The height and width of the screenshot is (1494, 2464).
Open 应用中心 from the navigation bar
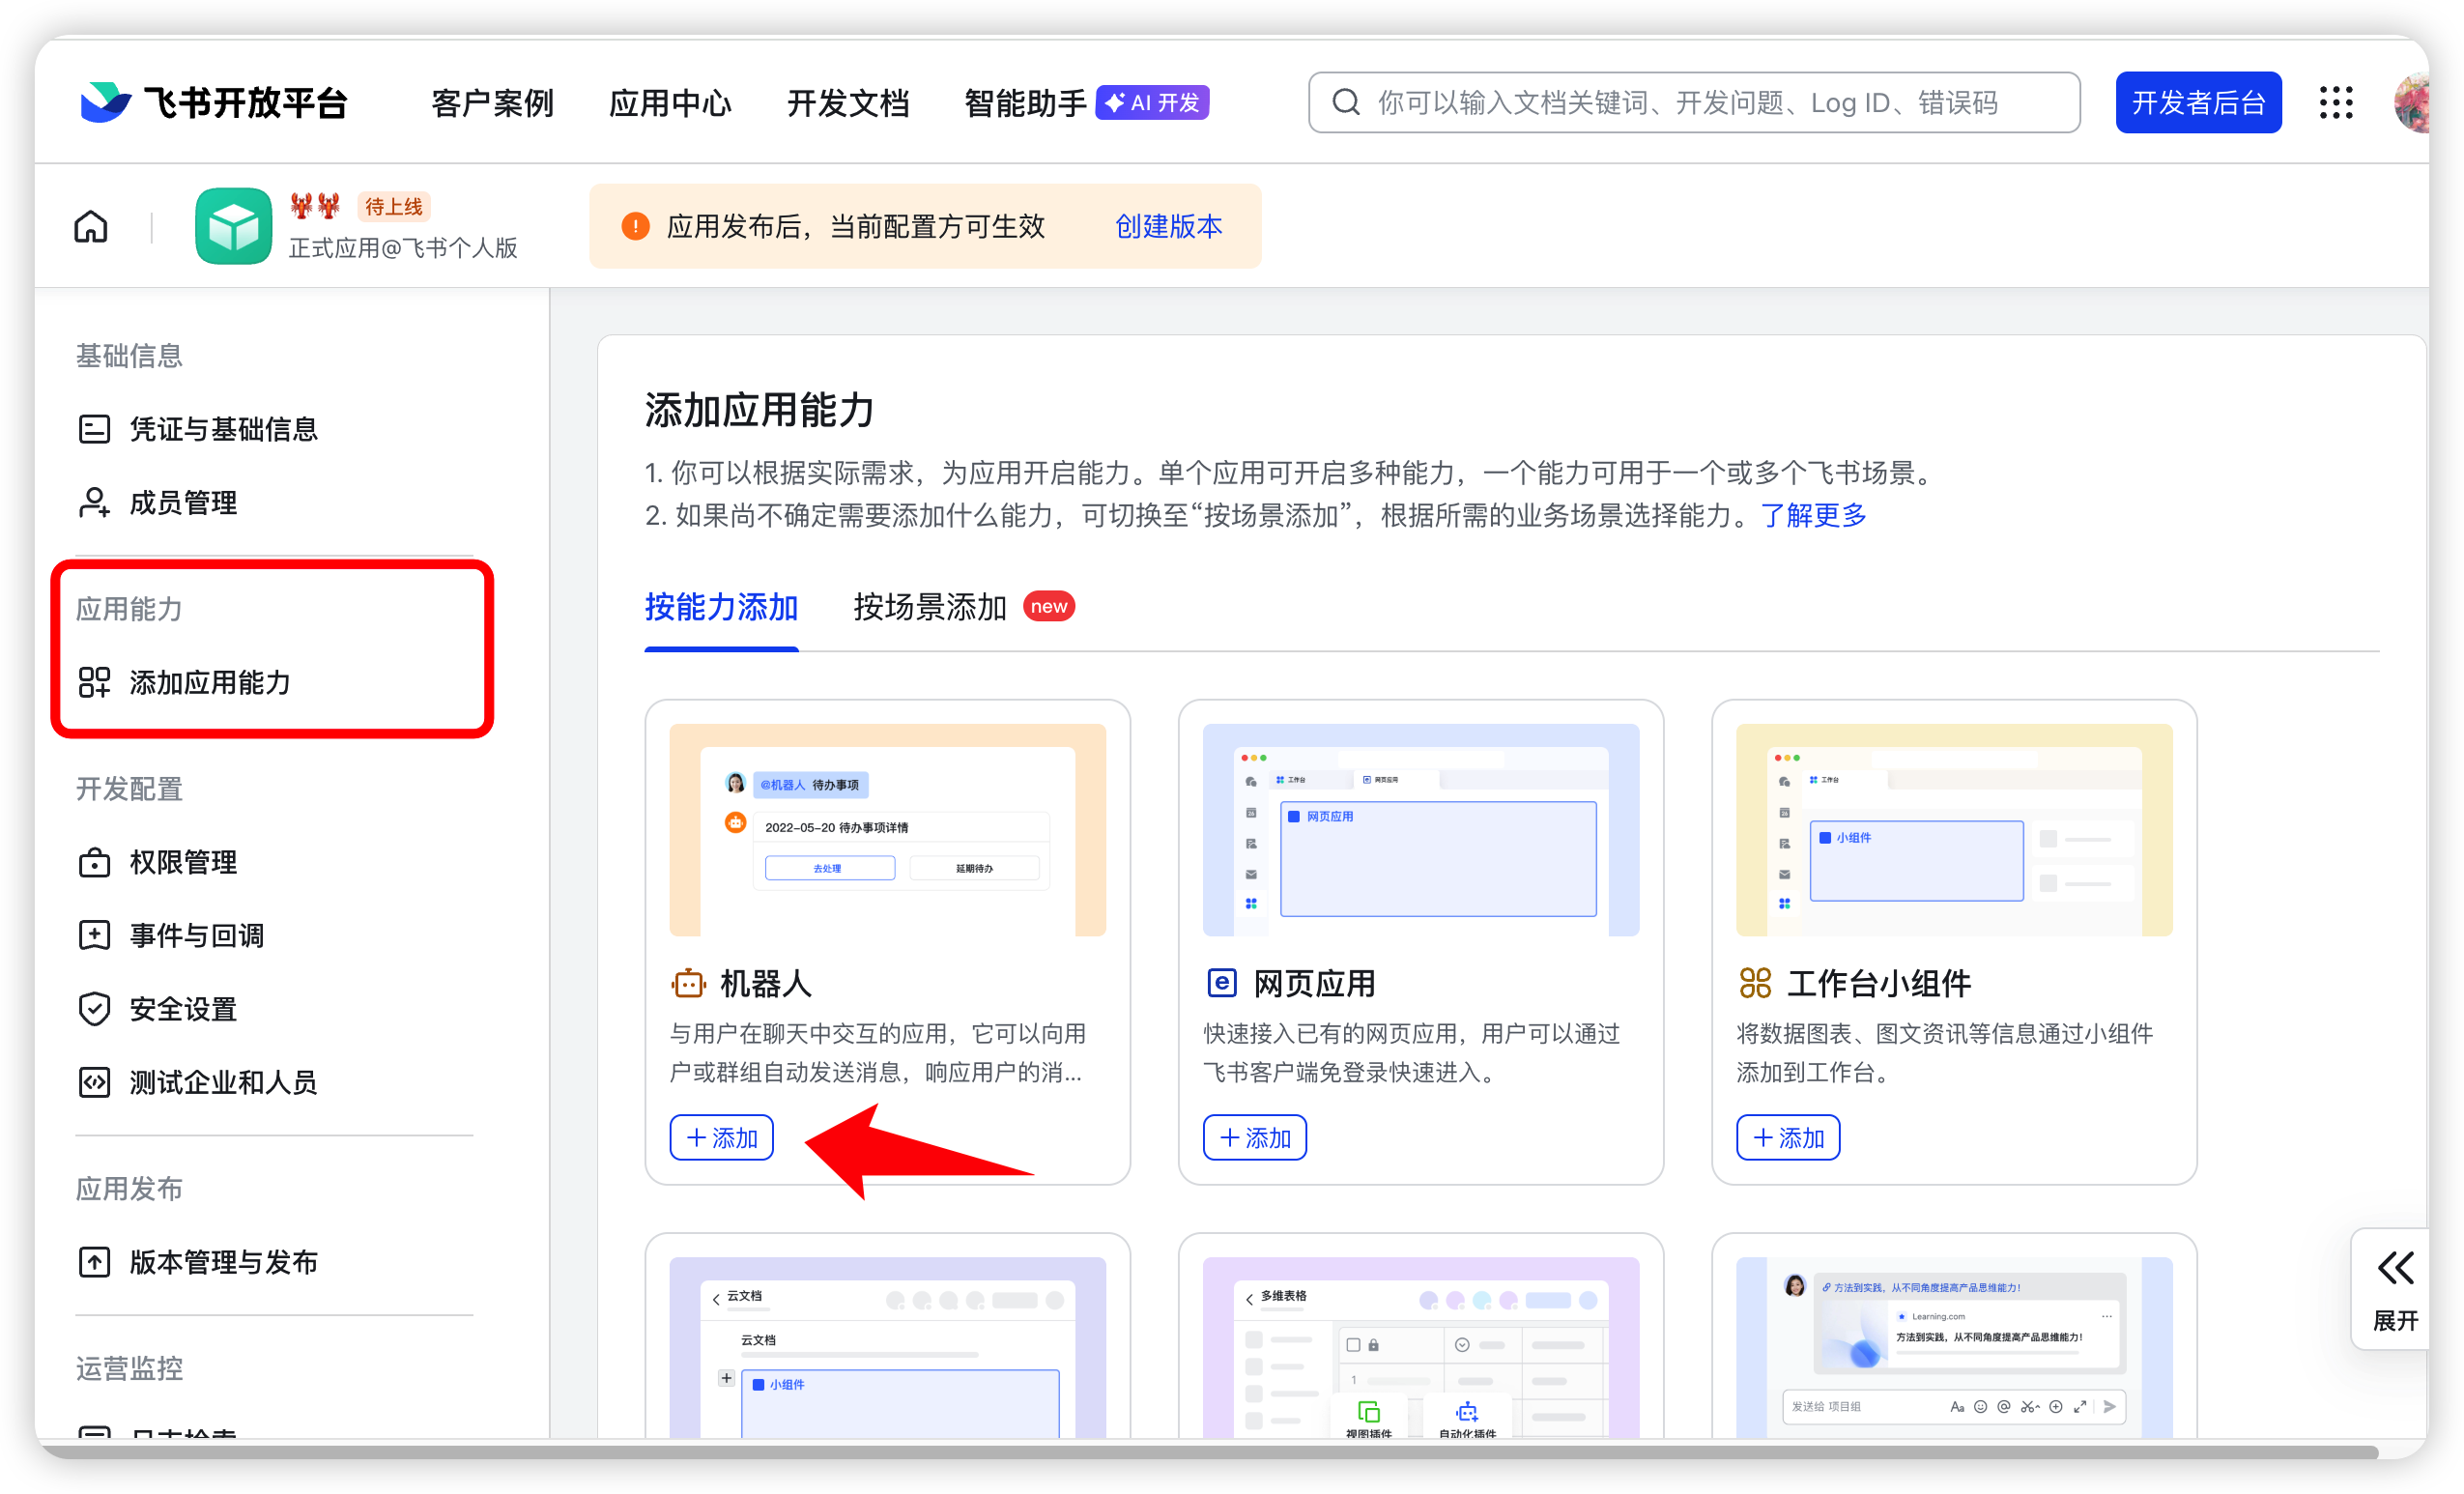point(671,102)
